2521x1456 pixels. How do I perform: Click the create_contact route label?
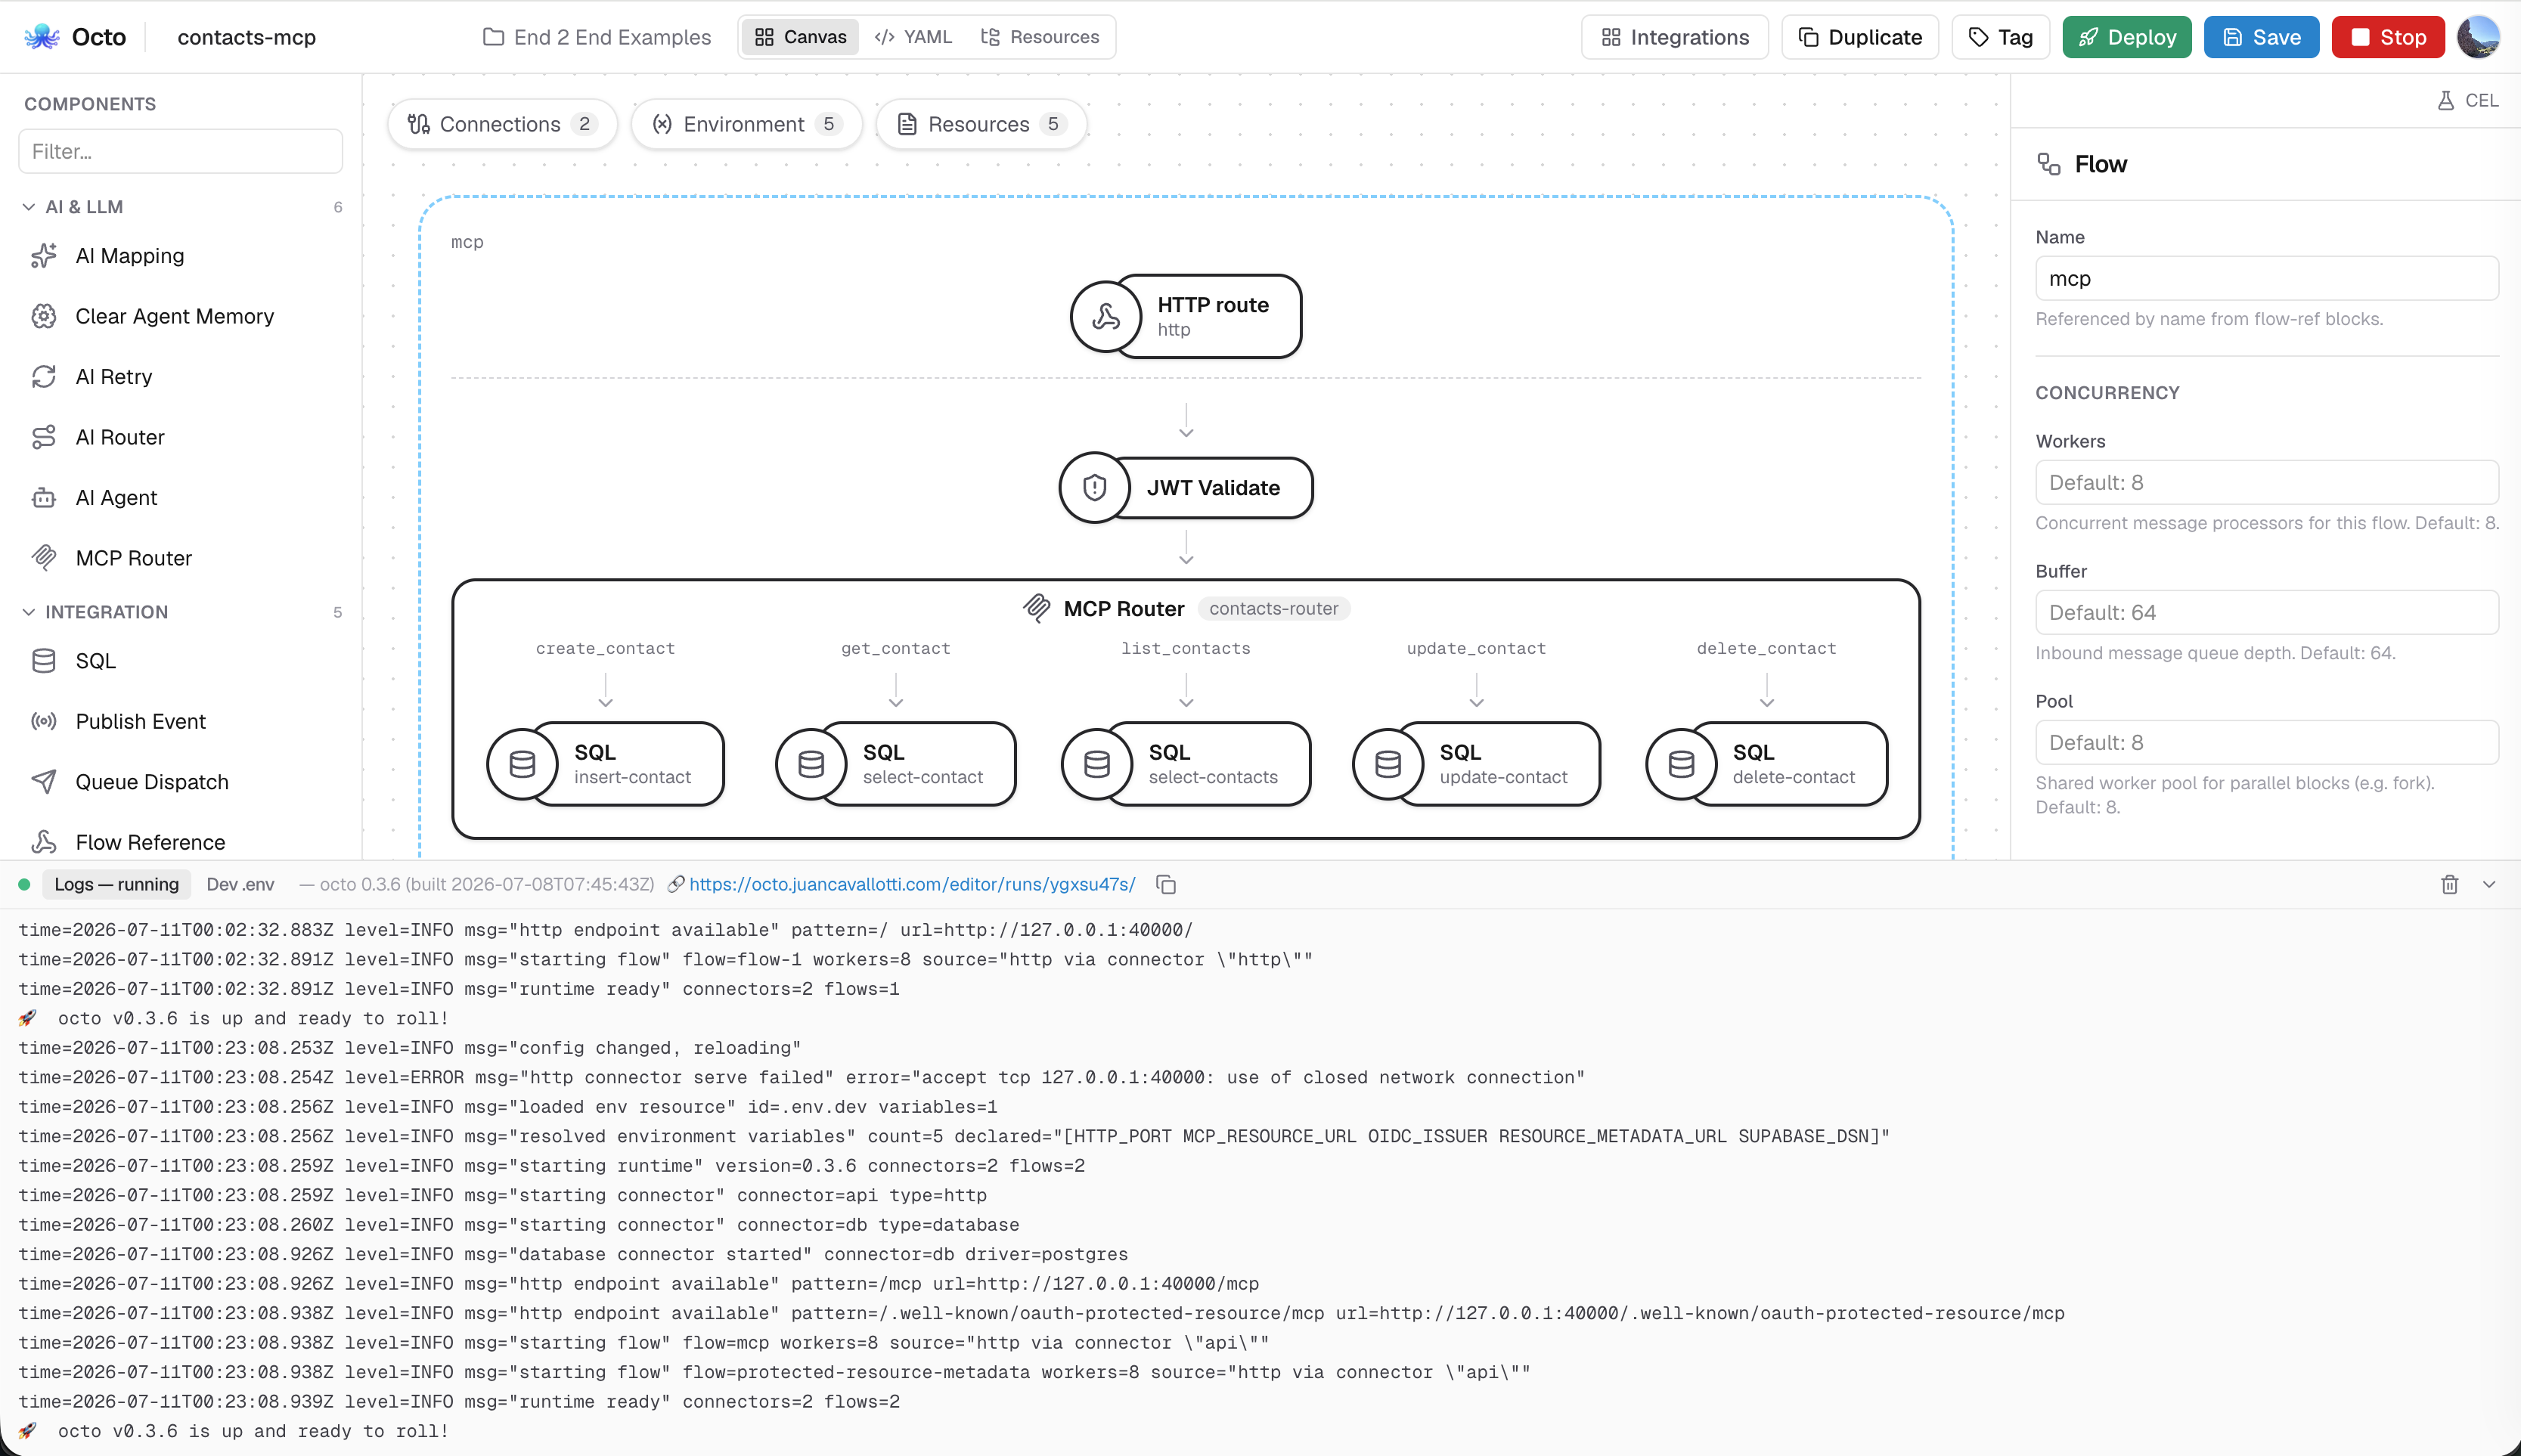click(x=605, y=648)
